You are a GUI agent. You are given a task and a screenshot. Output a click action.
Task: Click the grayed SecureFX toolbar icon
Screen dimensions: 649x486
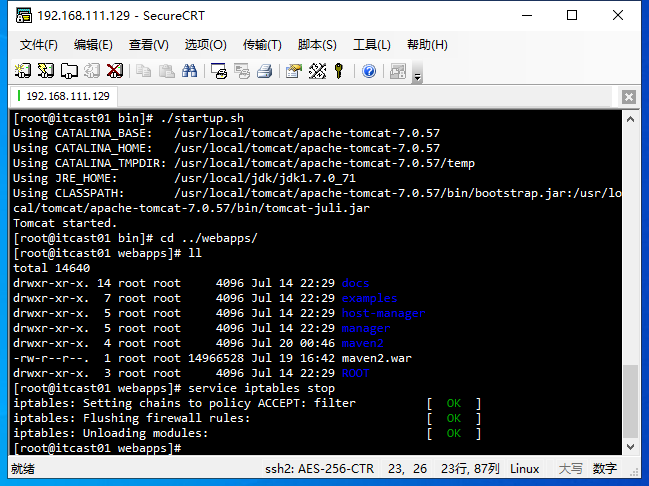pyautogui.click(x=398, y=71)
